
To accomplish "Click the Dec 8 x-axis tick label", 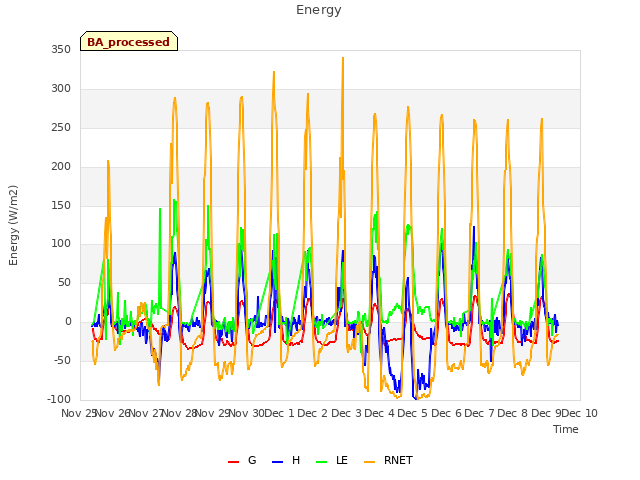I will click(513, 413).
